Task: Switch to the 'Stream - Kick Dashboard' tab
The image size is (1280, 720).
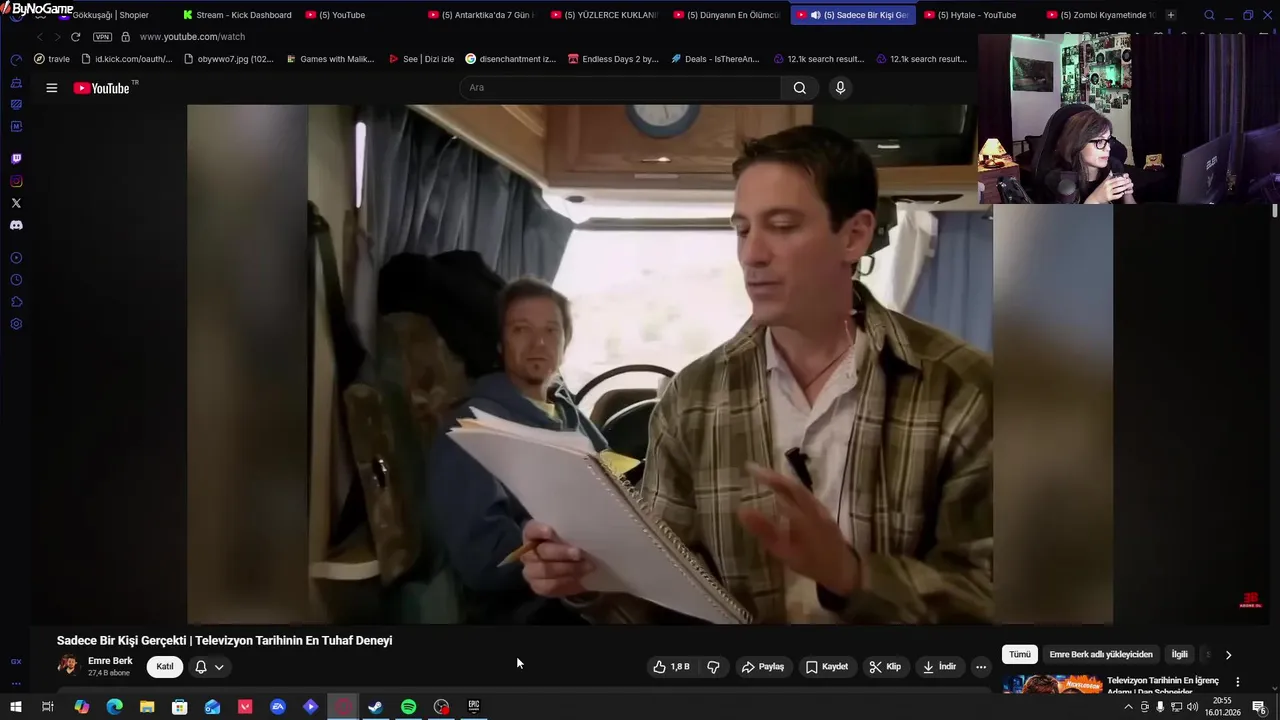Action: 237,15
